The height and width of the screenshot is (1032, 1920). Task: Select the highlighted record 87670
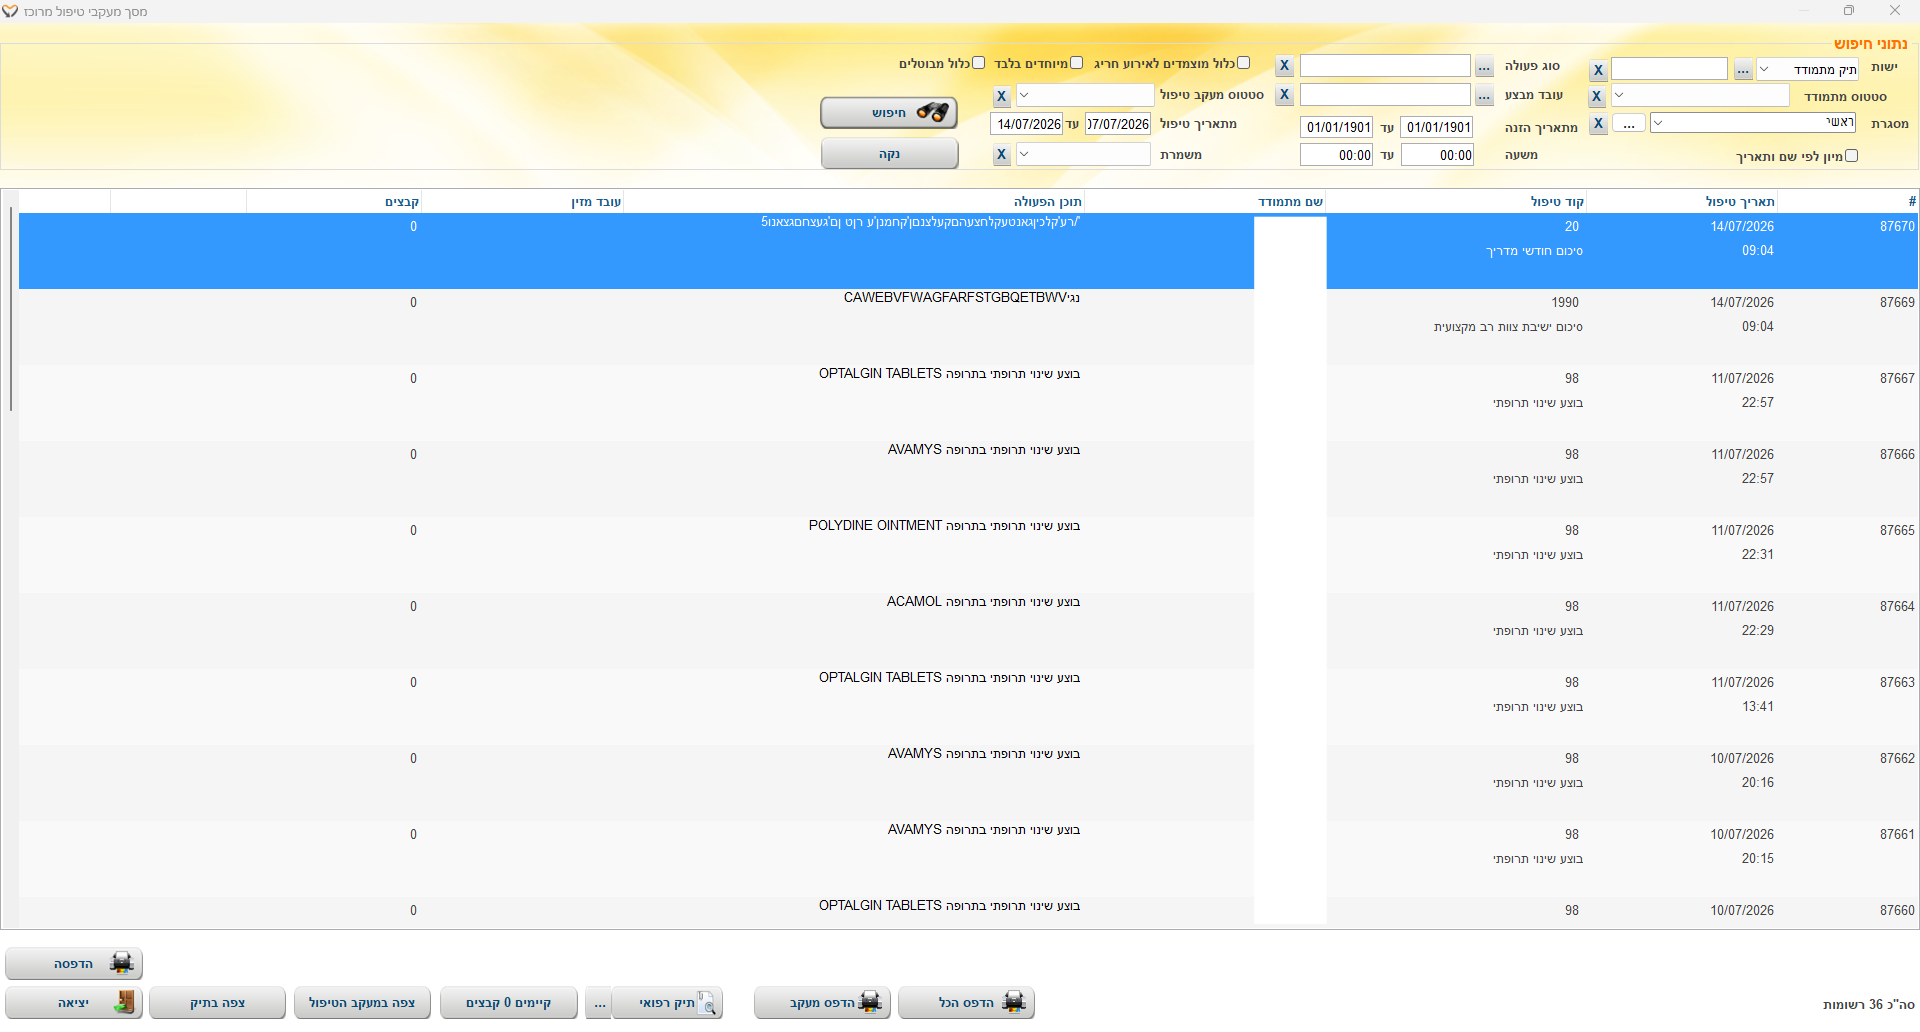[x=968, y=251]
